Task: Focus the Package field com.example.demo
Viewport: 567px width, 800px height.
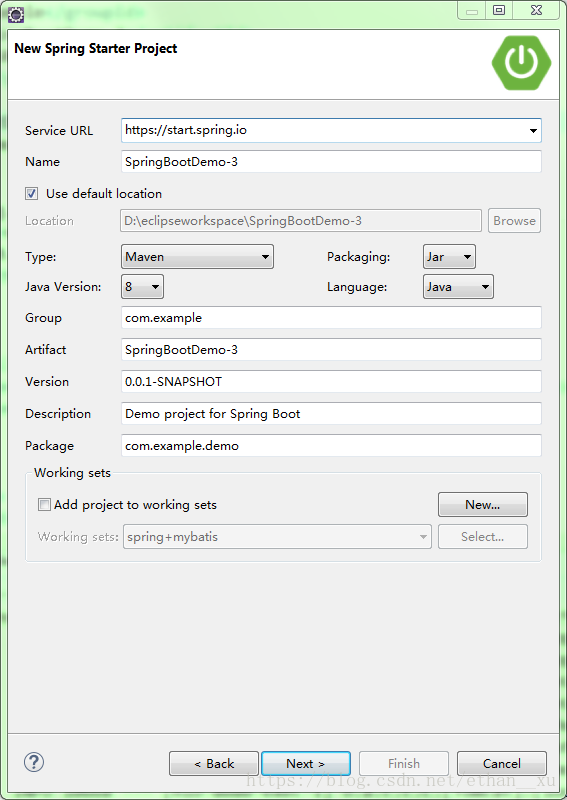Action: click(331, 446)
